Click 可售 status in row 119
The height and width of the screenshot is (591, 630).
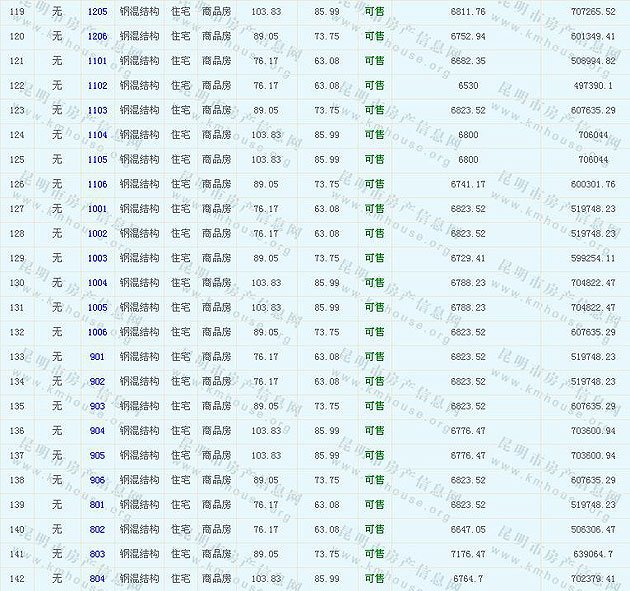point(374,11)
